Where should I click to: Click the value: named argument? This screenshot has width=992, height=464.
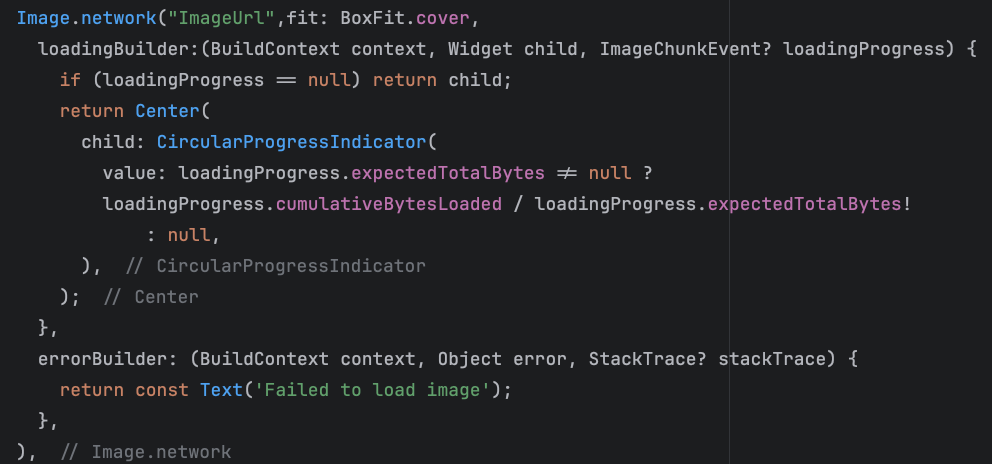click(x=135, y=173)
